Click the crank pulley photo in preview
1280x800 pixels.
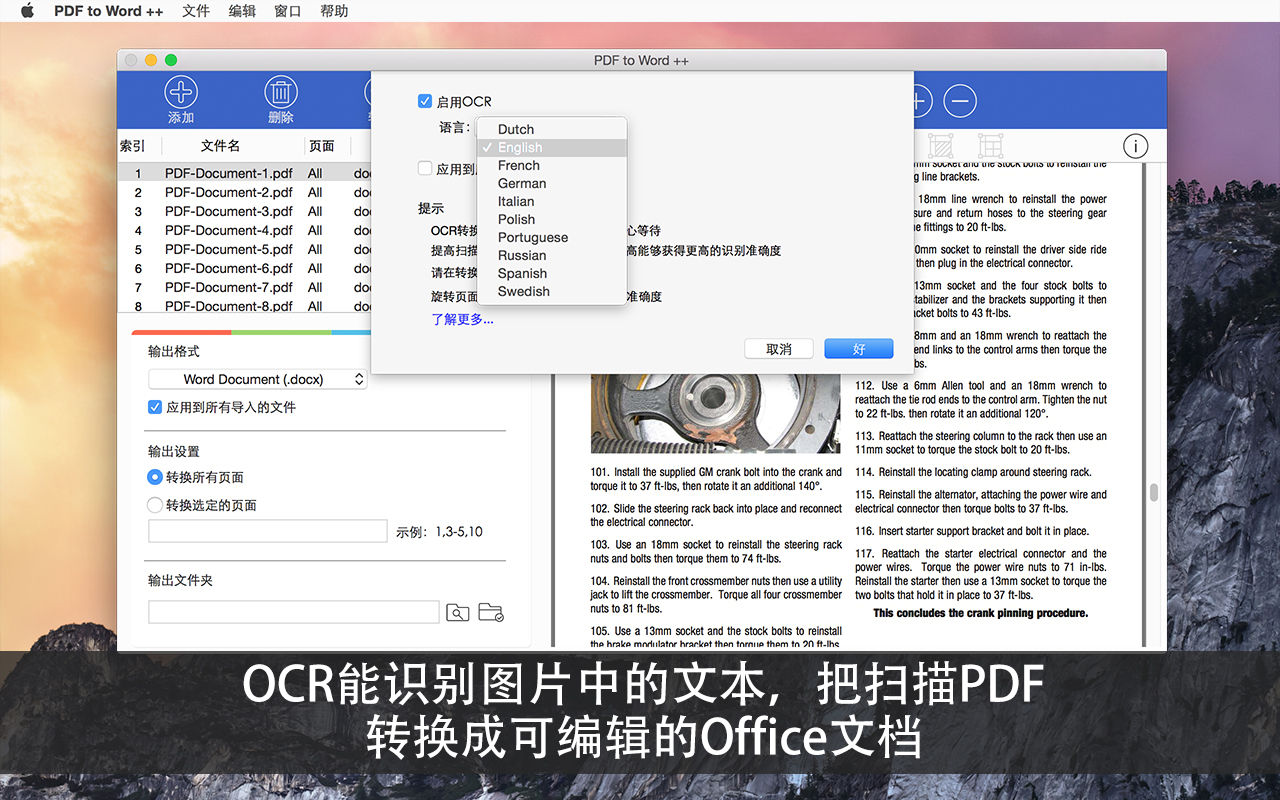pyautogui.click(x=715, y=412)
